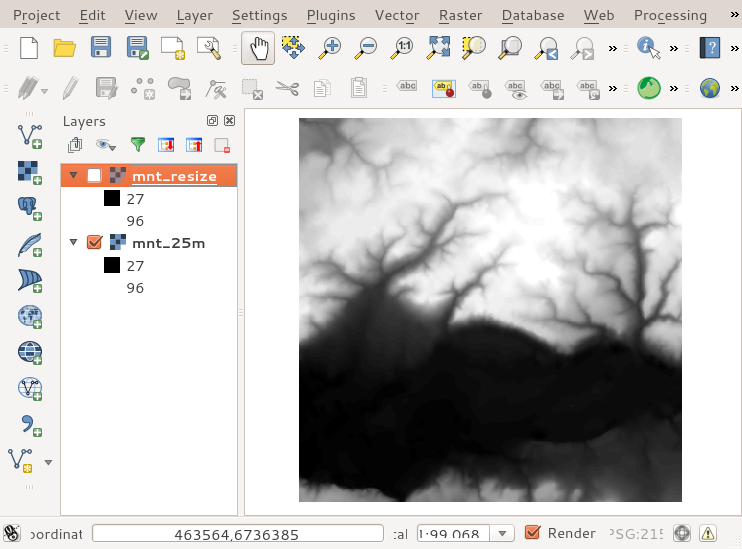Click the Zoom Last icon
The width and height of the screenshot is (742, 549).
(546, 48)
